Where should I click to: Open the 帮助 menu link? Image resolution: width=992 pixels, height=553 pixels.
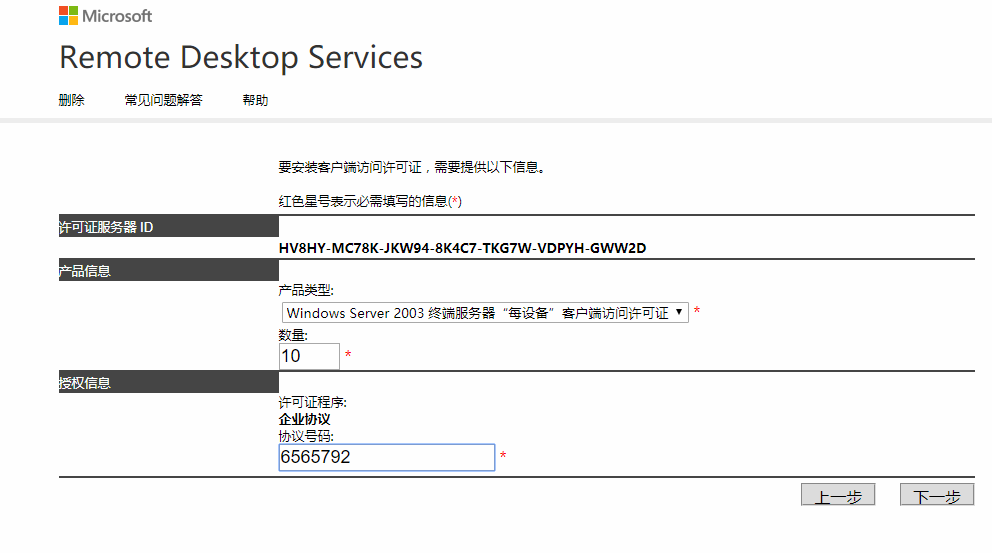[x=255, y=100]
